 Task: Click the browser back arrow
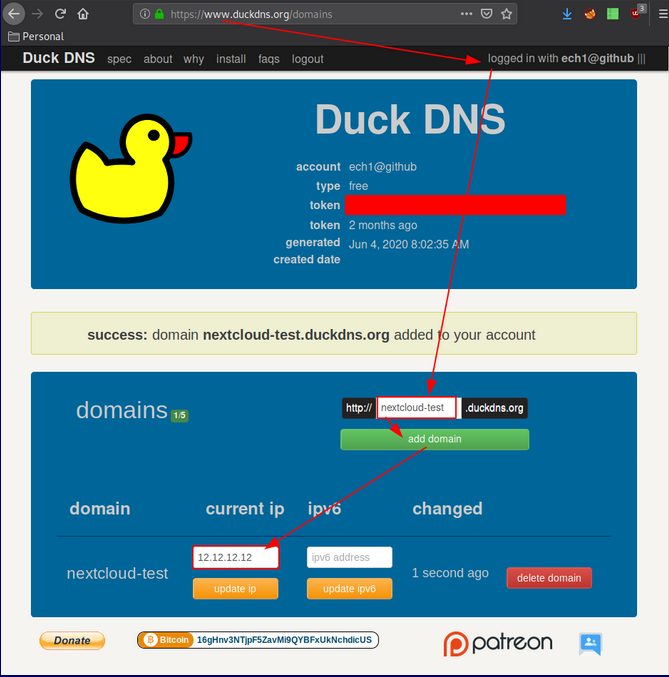point(14,14)
